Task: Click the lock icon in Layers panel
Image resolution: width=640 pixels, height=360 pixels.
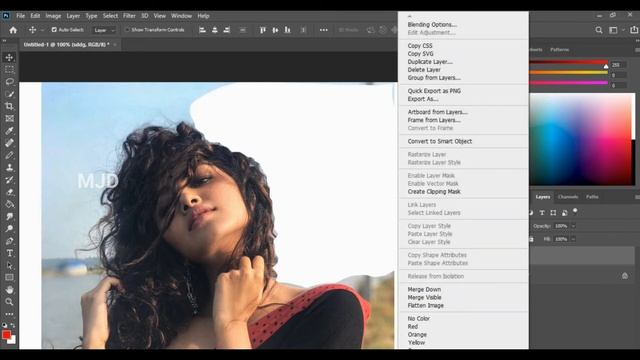Action: (x=625, y=276)
